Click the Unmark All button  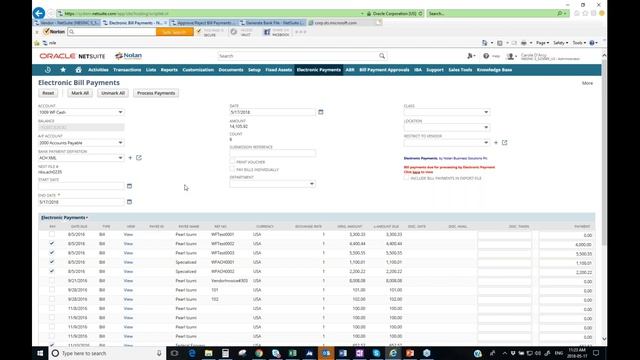tap(113, 93)
